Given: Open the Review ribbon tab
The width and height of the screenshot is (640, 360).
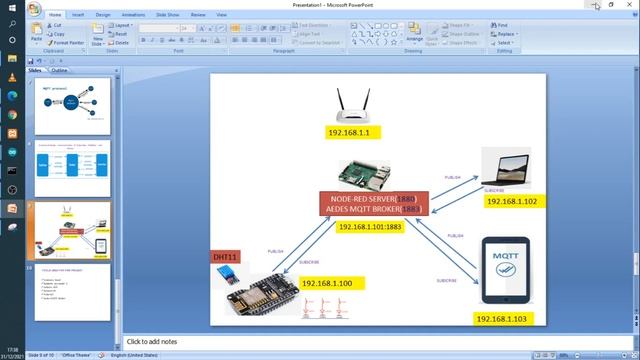Looking at the screenshot, I should pos(198,15).
